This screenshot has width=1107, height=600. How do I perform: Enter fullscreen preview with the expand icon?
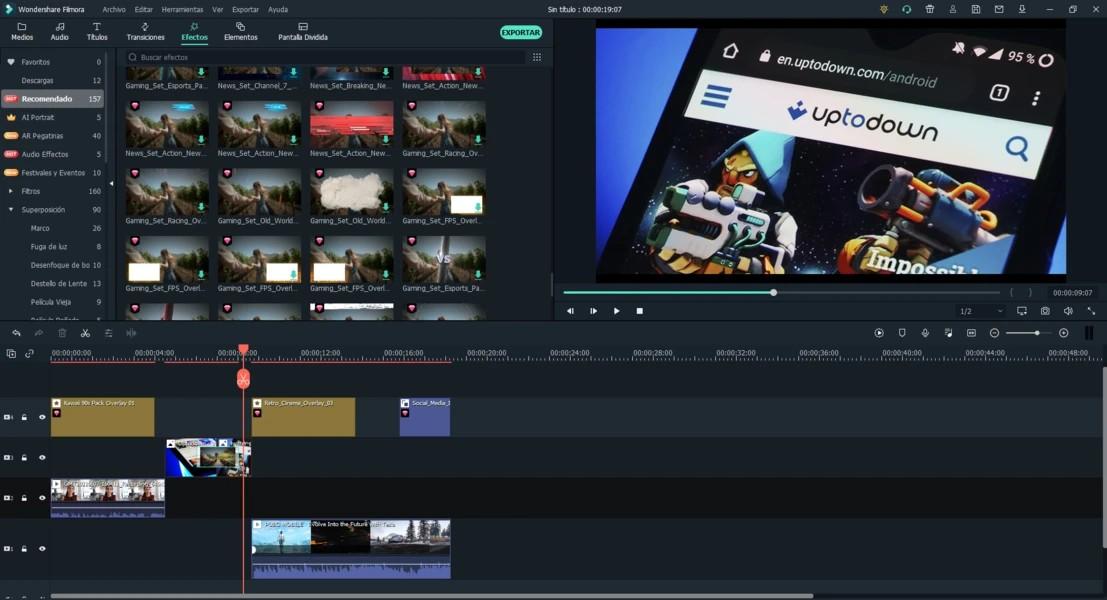point(1091,311)
